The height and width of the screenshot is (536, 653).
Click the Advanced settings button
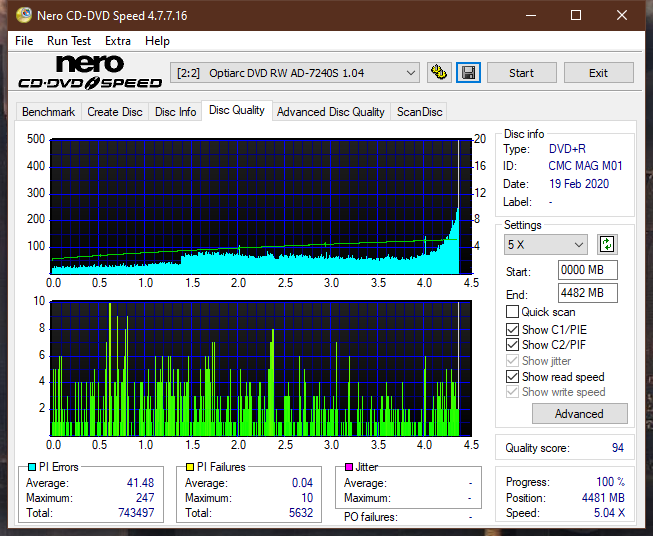[x=579, y=414]
